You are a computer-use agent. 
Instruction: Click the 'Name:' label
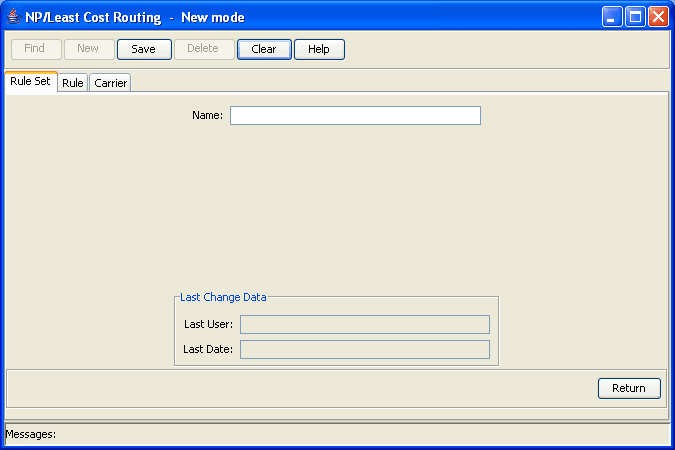[x=207, y=115]
